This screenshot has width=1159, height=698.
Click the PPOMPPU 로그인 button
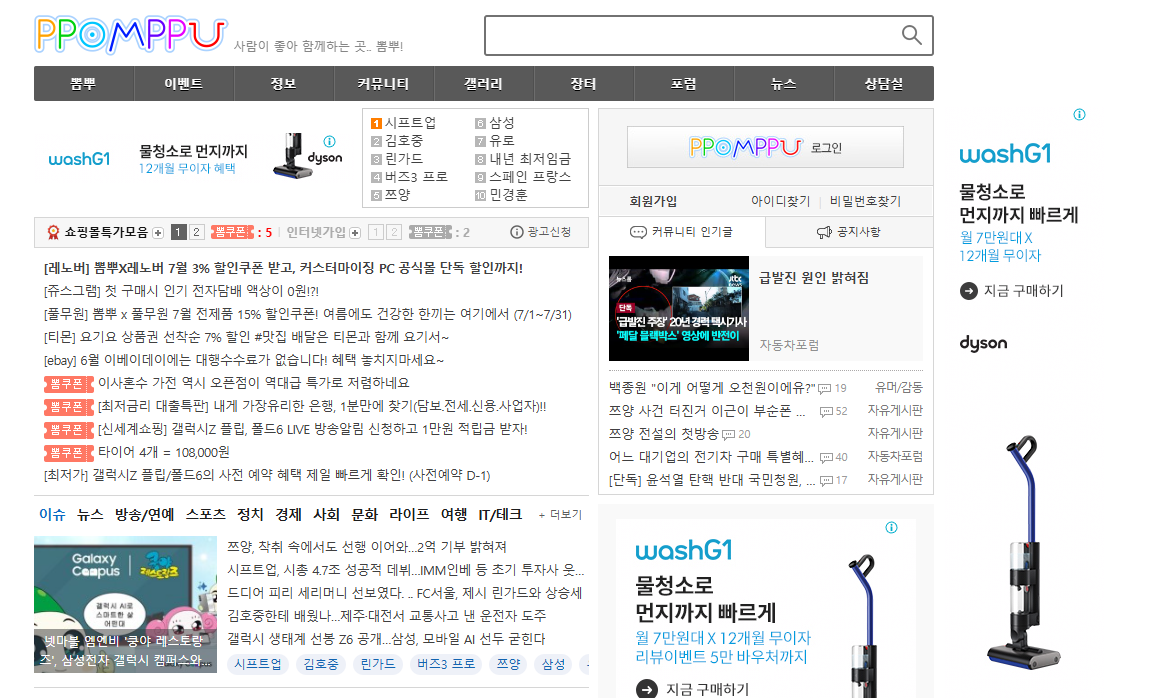764,148
